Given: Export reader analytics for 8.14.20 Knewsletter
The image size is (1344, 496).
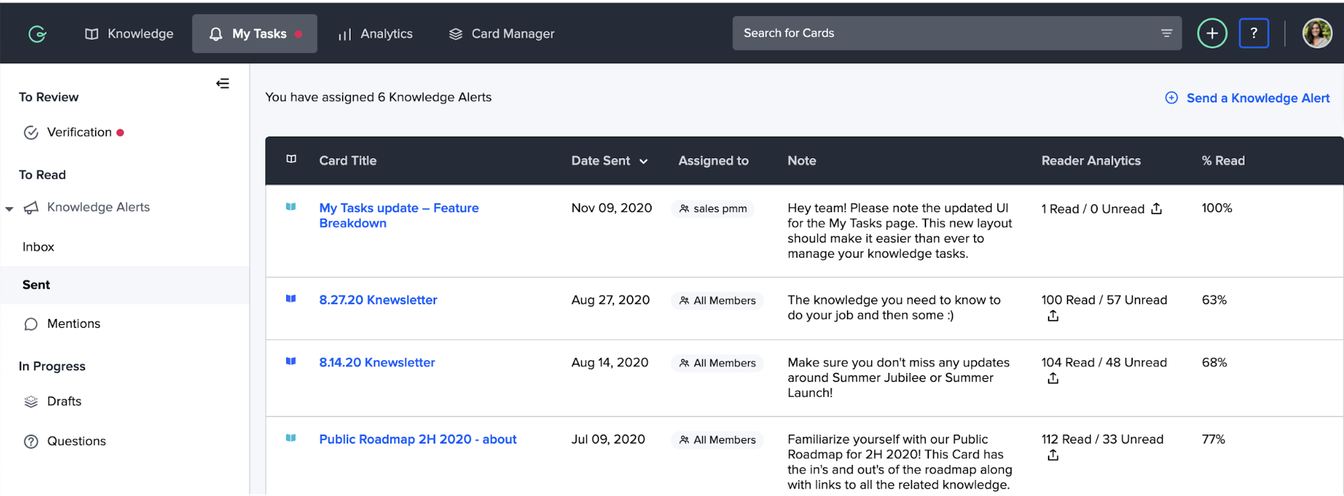Looking at the screenshot, I should (x=1052, y=379).
